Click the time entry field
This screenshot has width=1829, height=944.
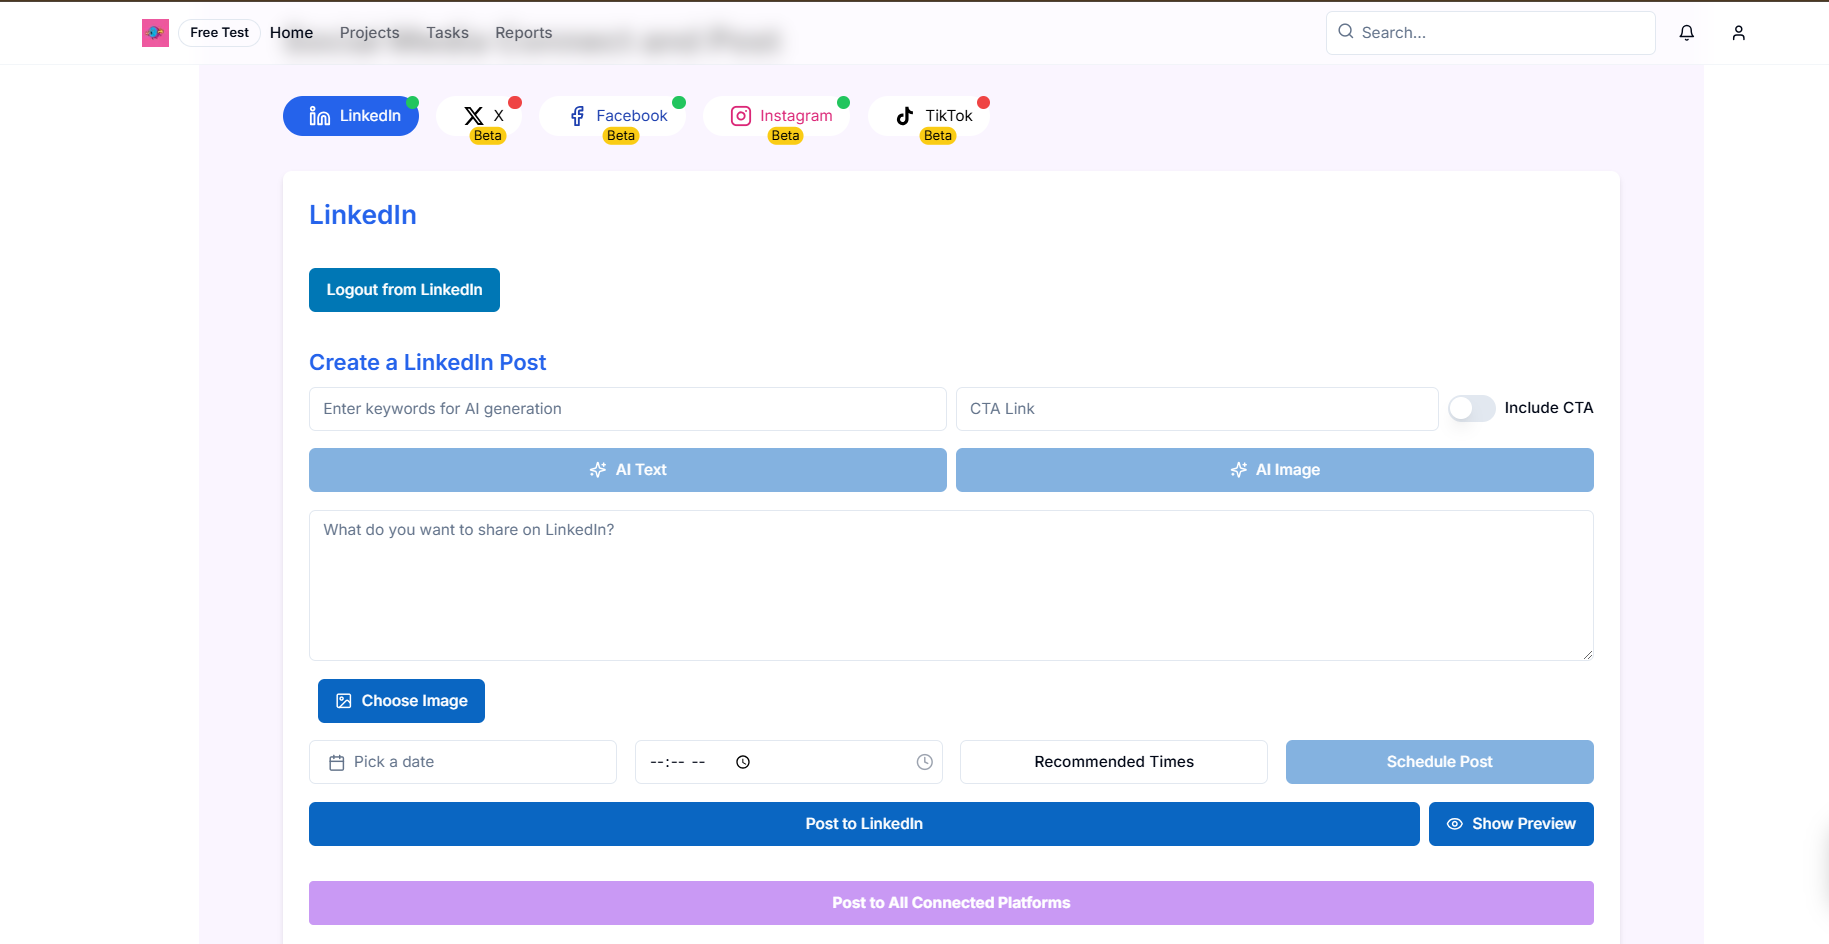coord(788,762)
